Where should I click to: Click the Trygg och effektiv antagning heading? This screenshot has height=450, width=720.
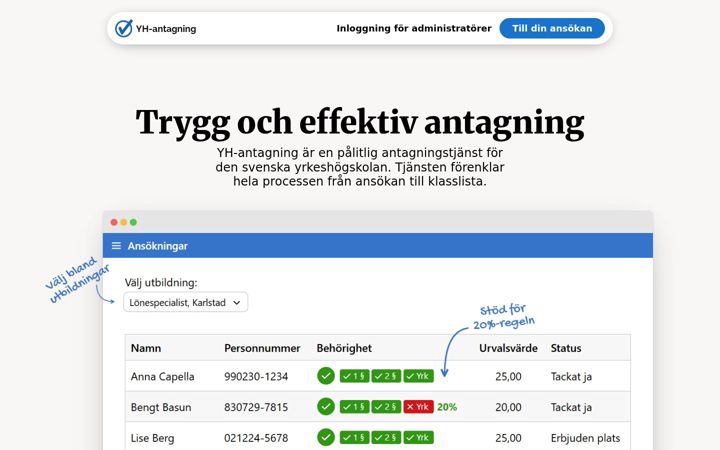click(360, 123)
